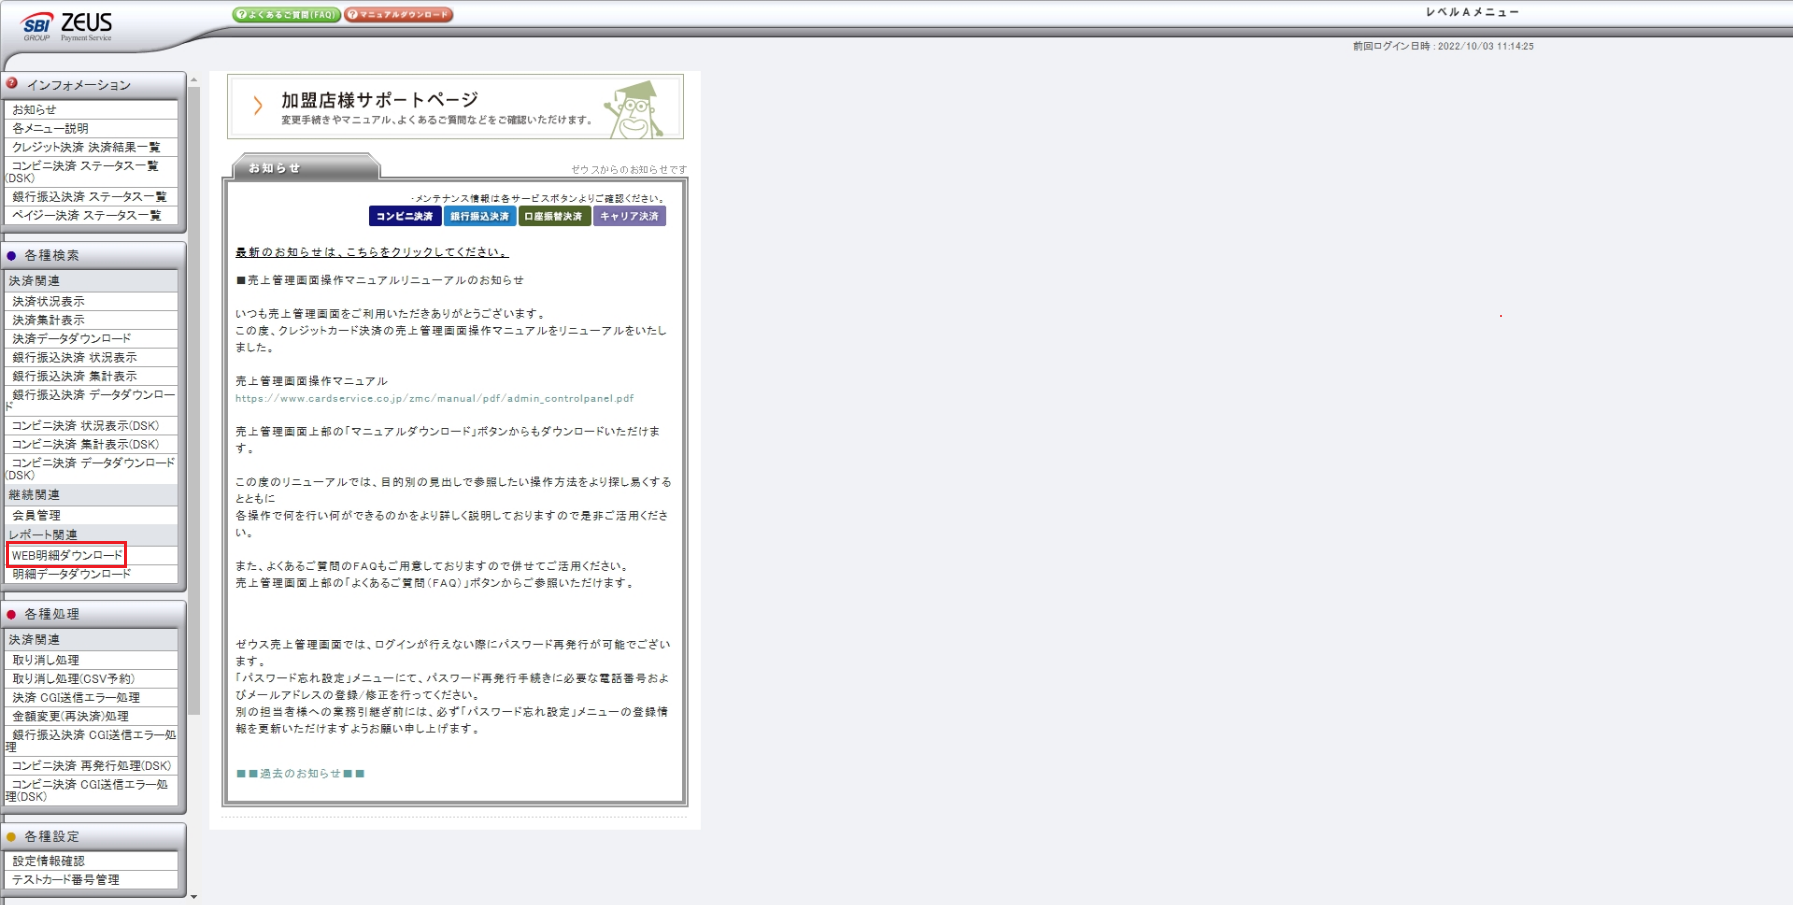Click the support page mascot illustration

point(643,106)
